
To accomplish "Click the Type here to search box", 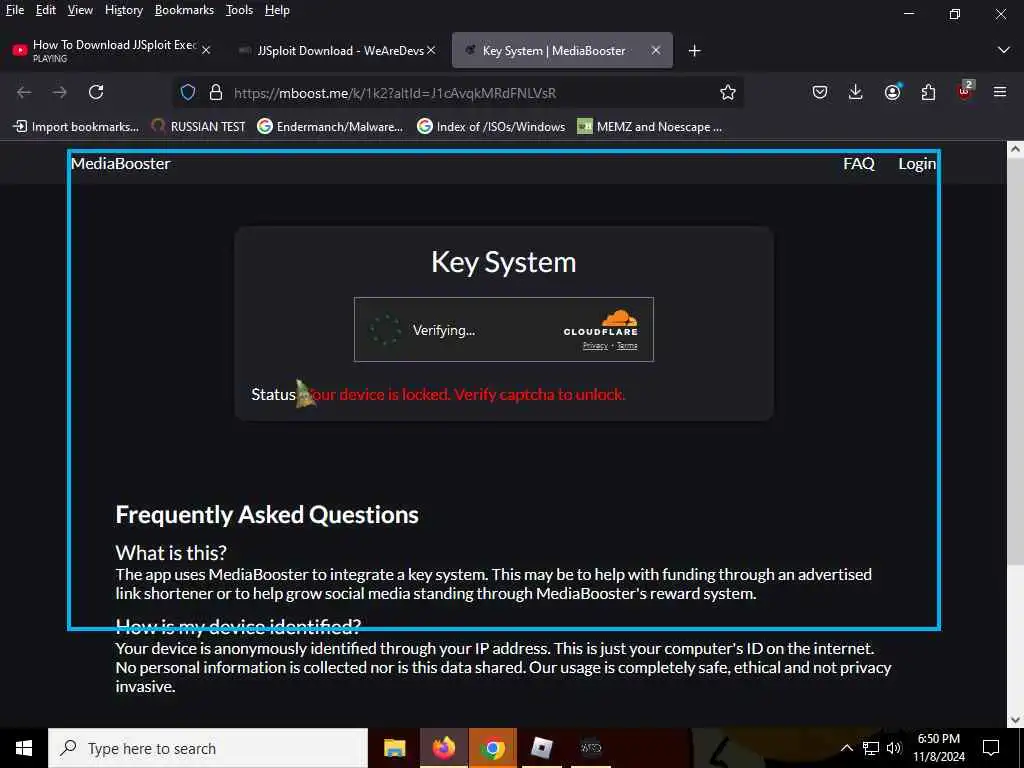I will 208,748.
